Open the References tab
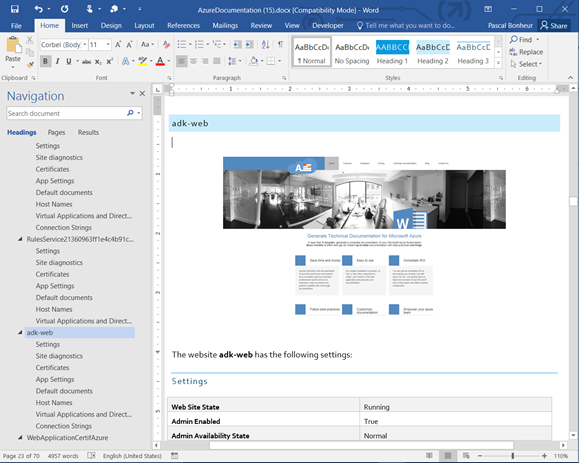 [184, 25]
